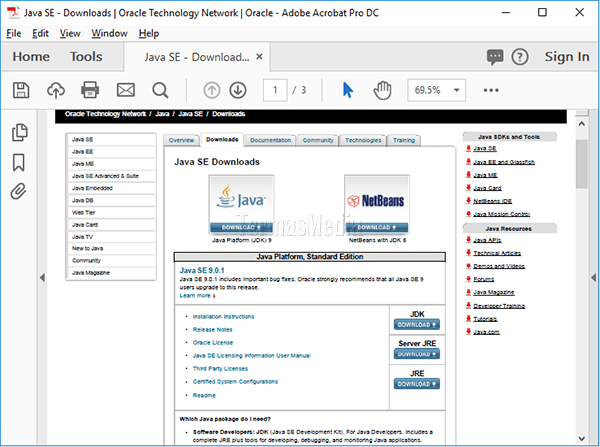
Task: Open the bookmarks panel
Action: pos(19,162)
